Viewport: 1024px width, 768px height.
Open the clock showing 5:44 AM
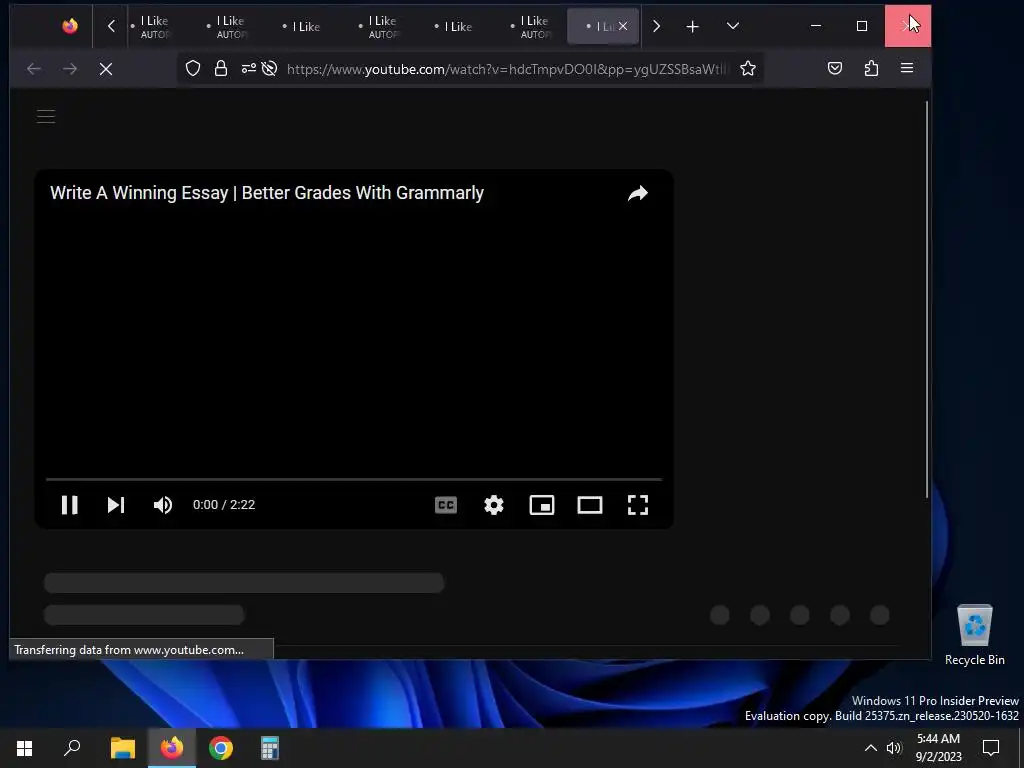[x=938, y=748]
